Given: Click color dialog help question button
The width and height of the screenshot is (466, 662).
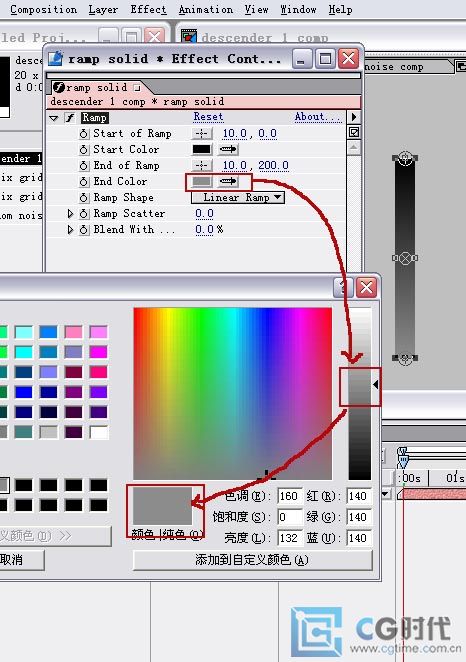Looking at the screenshot, I should click(x=344, y=288).
